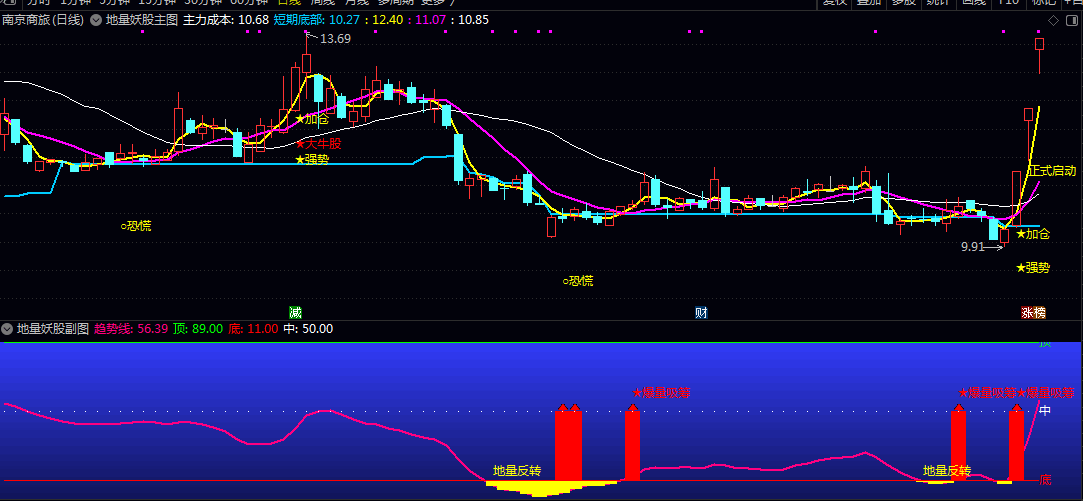Click the 中: 50.00 readout

coord(308,329)
